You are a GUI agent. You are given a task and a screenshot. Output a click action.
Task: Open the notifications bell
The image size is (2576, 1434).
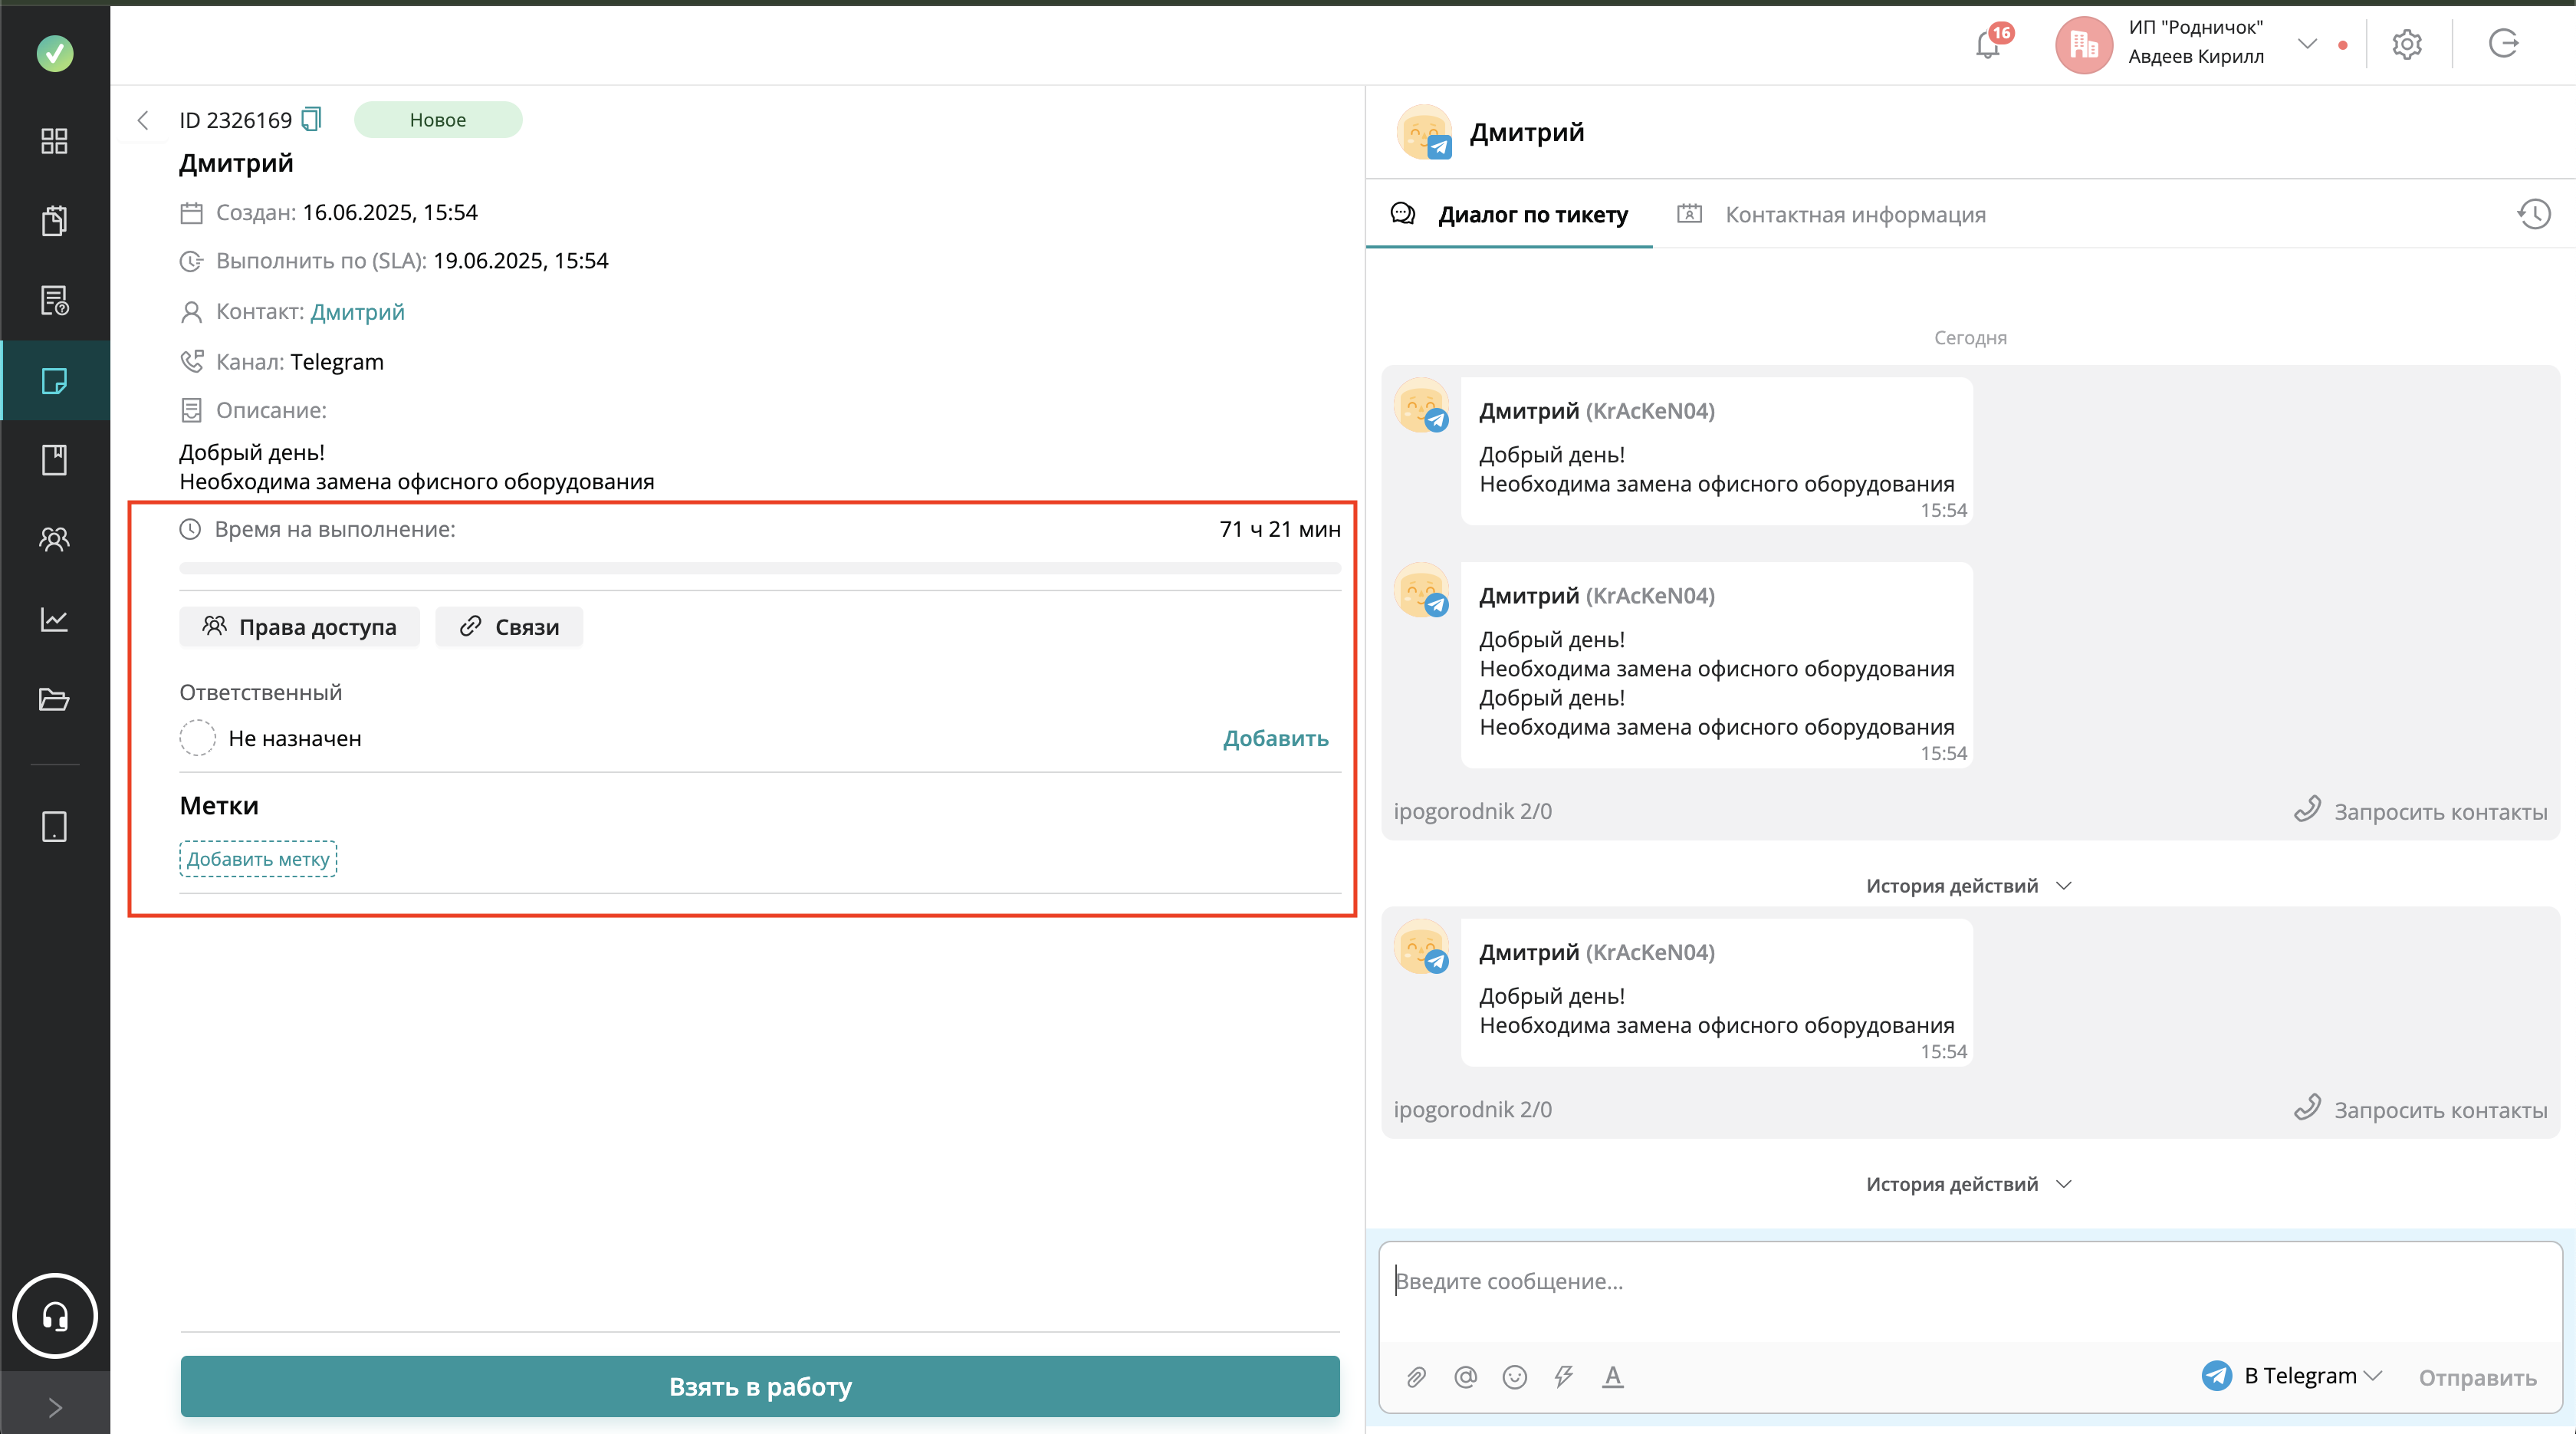tap(1988, 45)
